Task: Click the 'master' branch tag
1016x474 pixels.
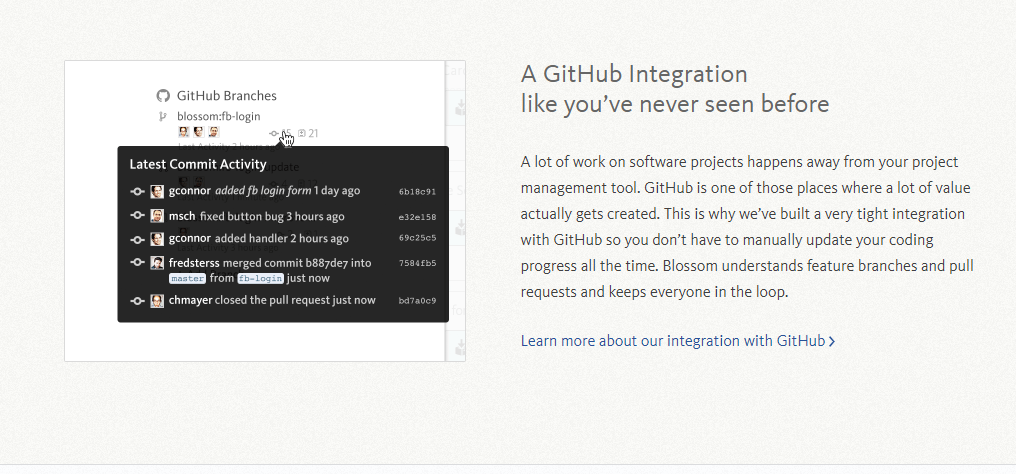Action: pyautogui.click(x=187, y=278)
